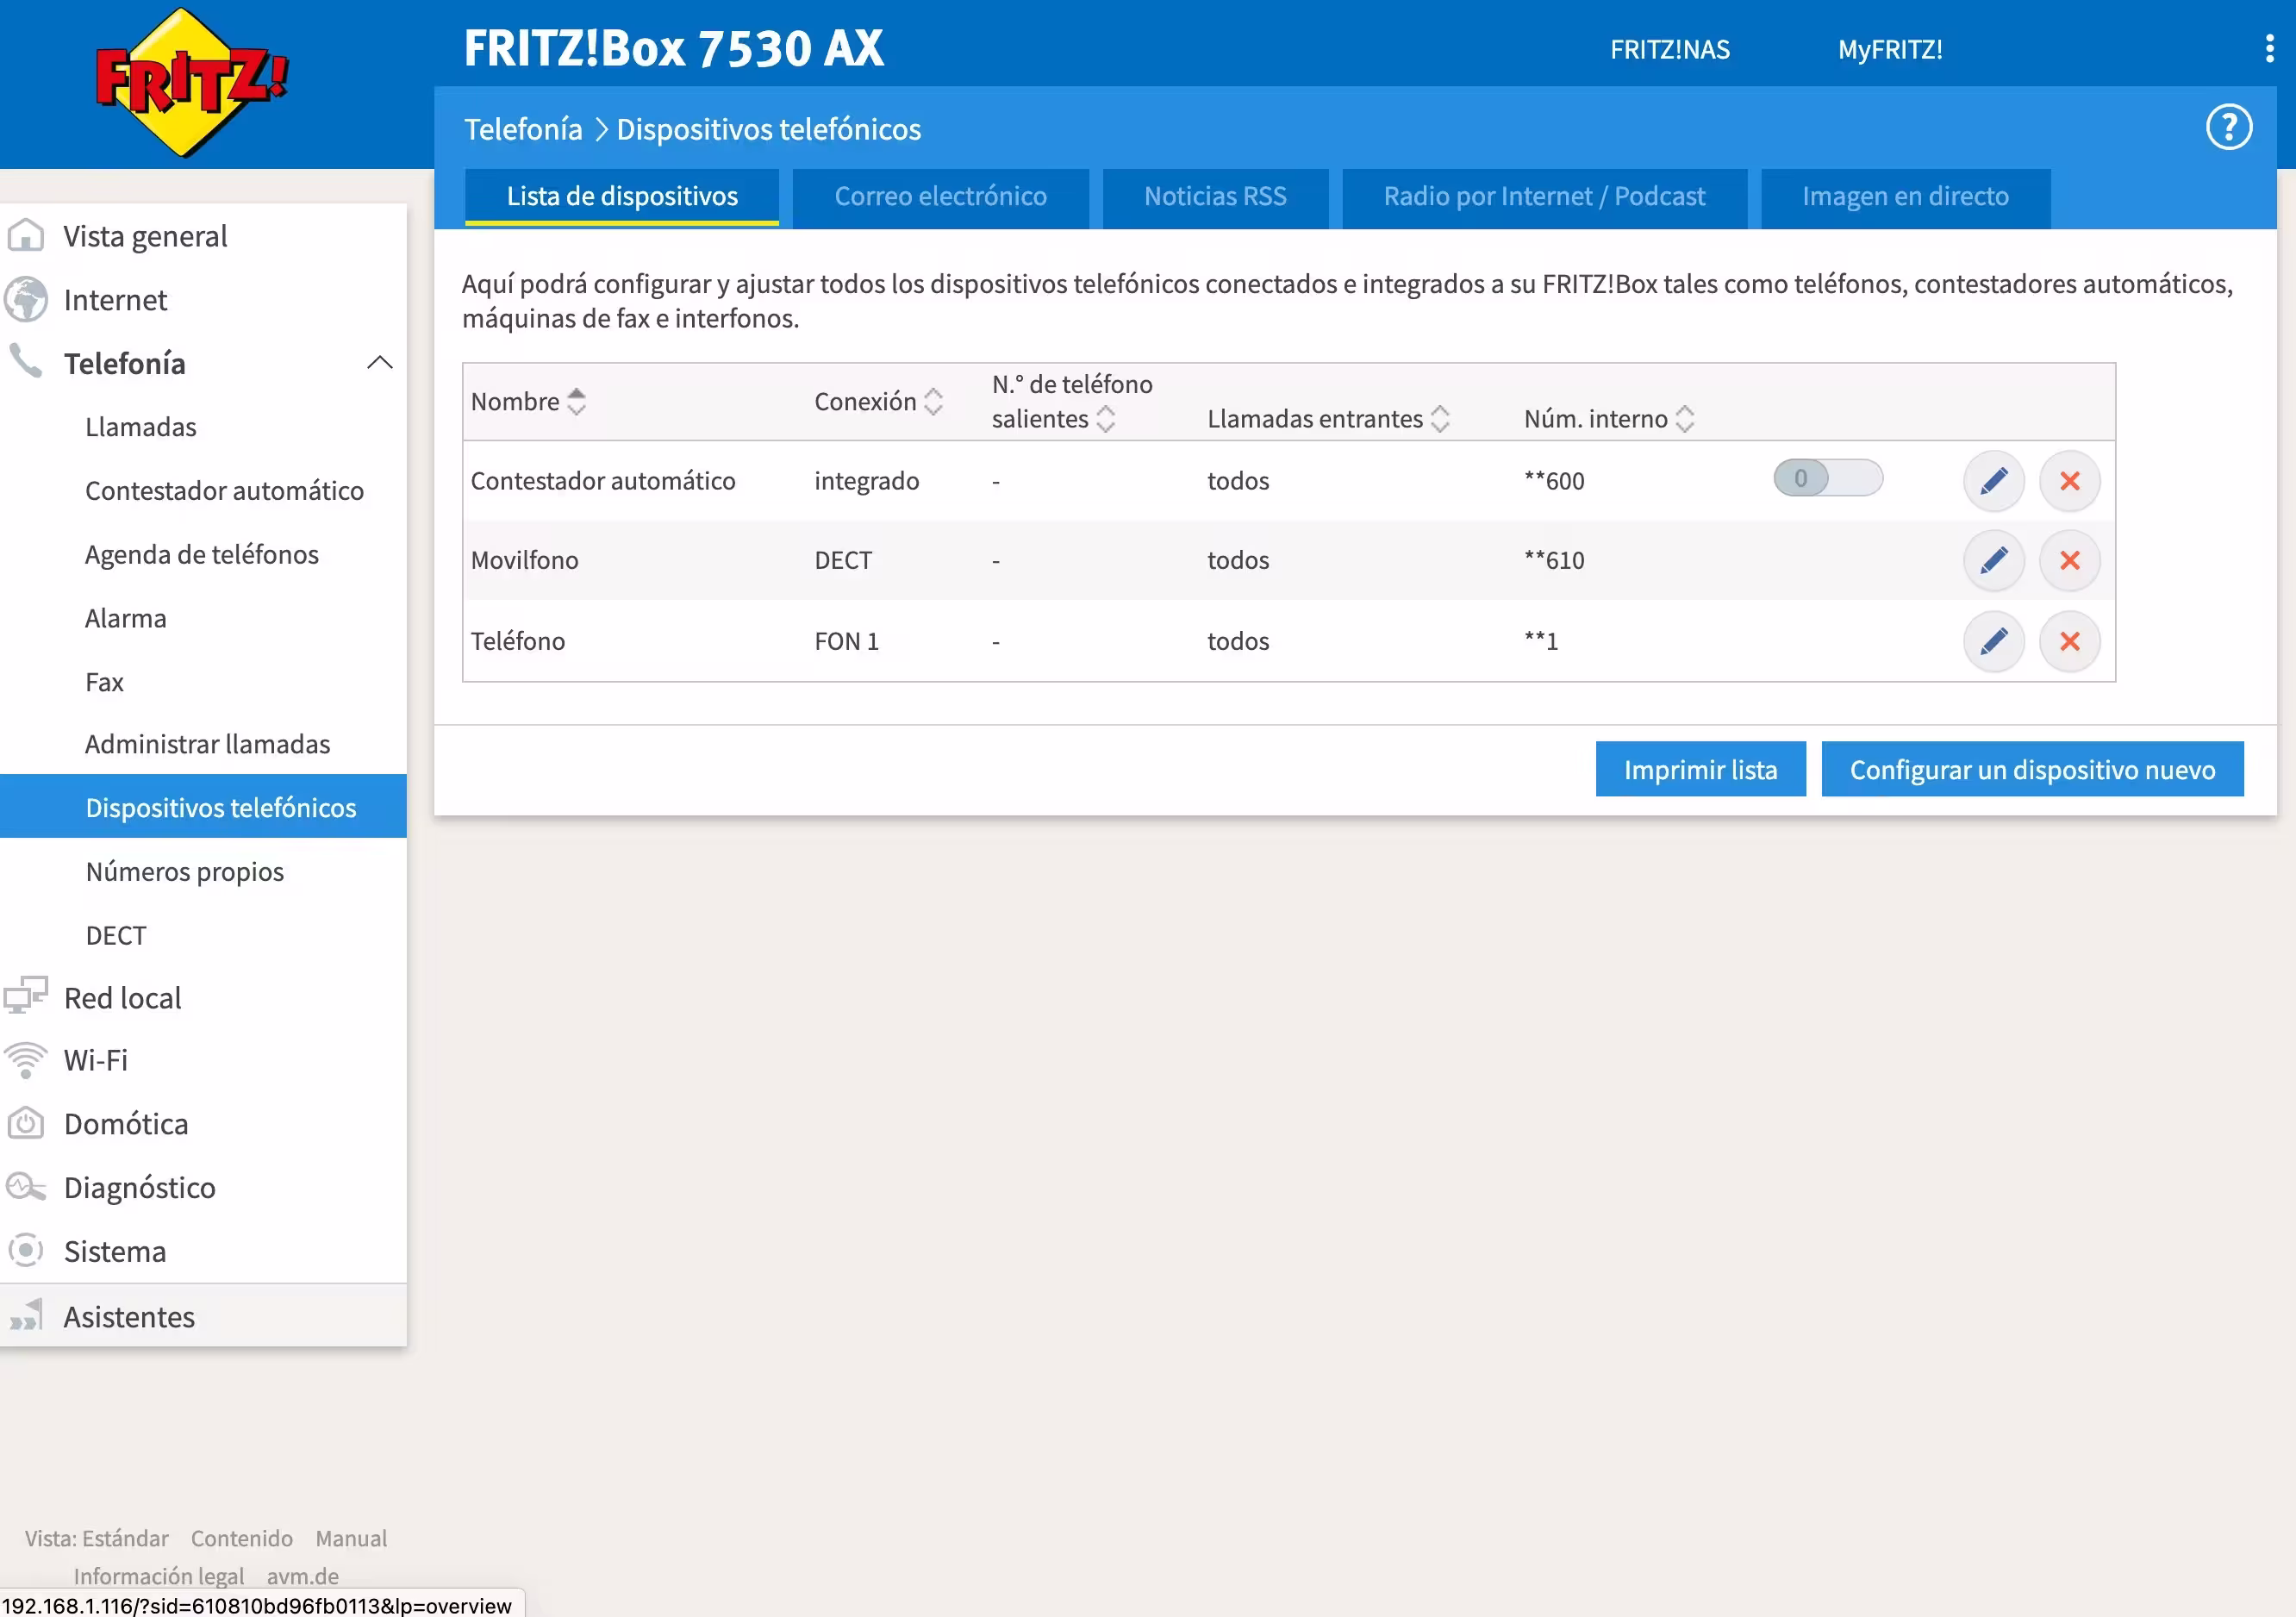Open the three-dot menu in header
The width and height of the screenshot is (2296, 1617).
coord(2269,49)
